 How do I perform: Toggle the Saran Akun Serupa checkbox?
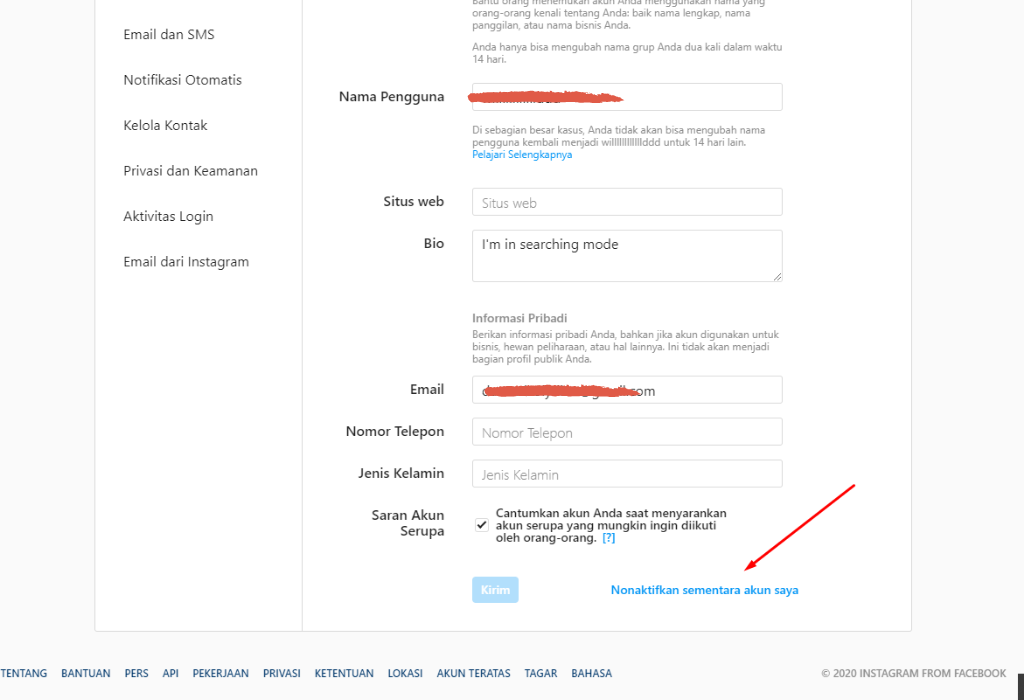point(482,525)
